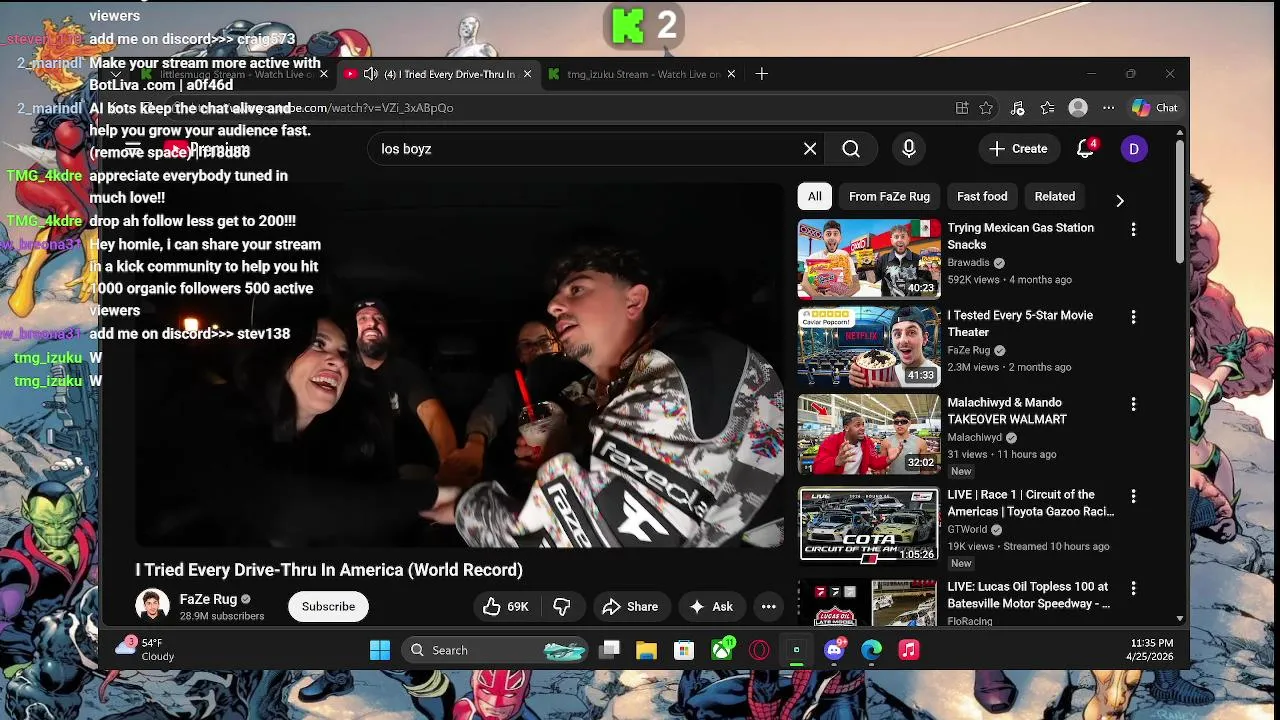Screen dimensions: 1280x720
Task: Switch to the 'I Tried Every Drive-Thru' browser tab
Action: click(438, 74)
